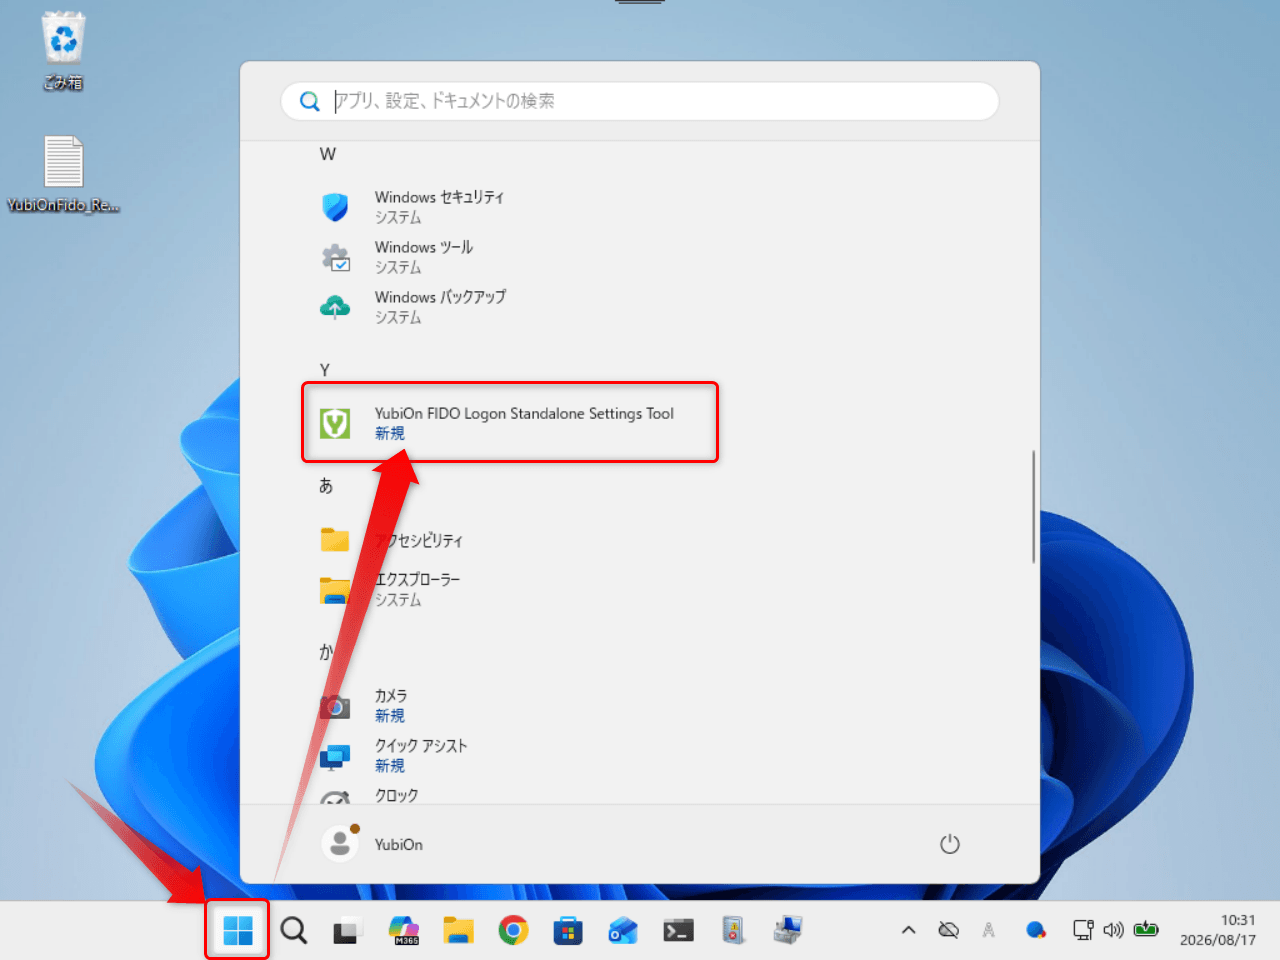
Task: Click the magnifier icon in the search box
Action: pyautogui.click(x=310, y=101)
